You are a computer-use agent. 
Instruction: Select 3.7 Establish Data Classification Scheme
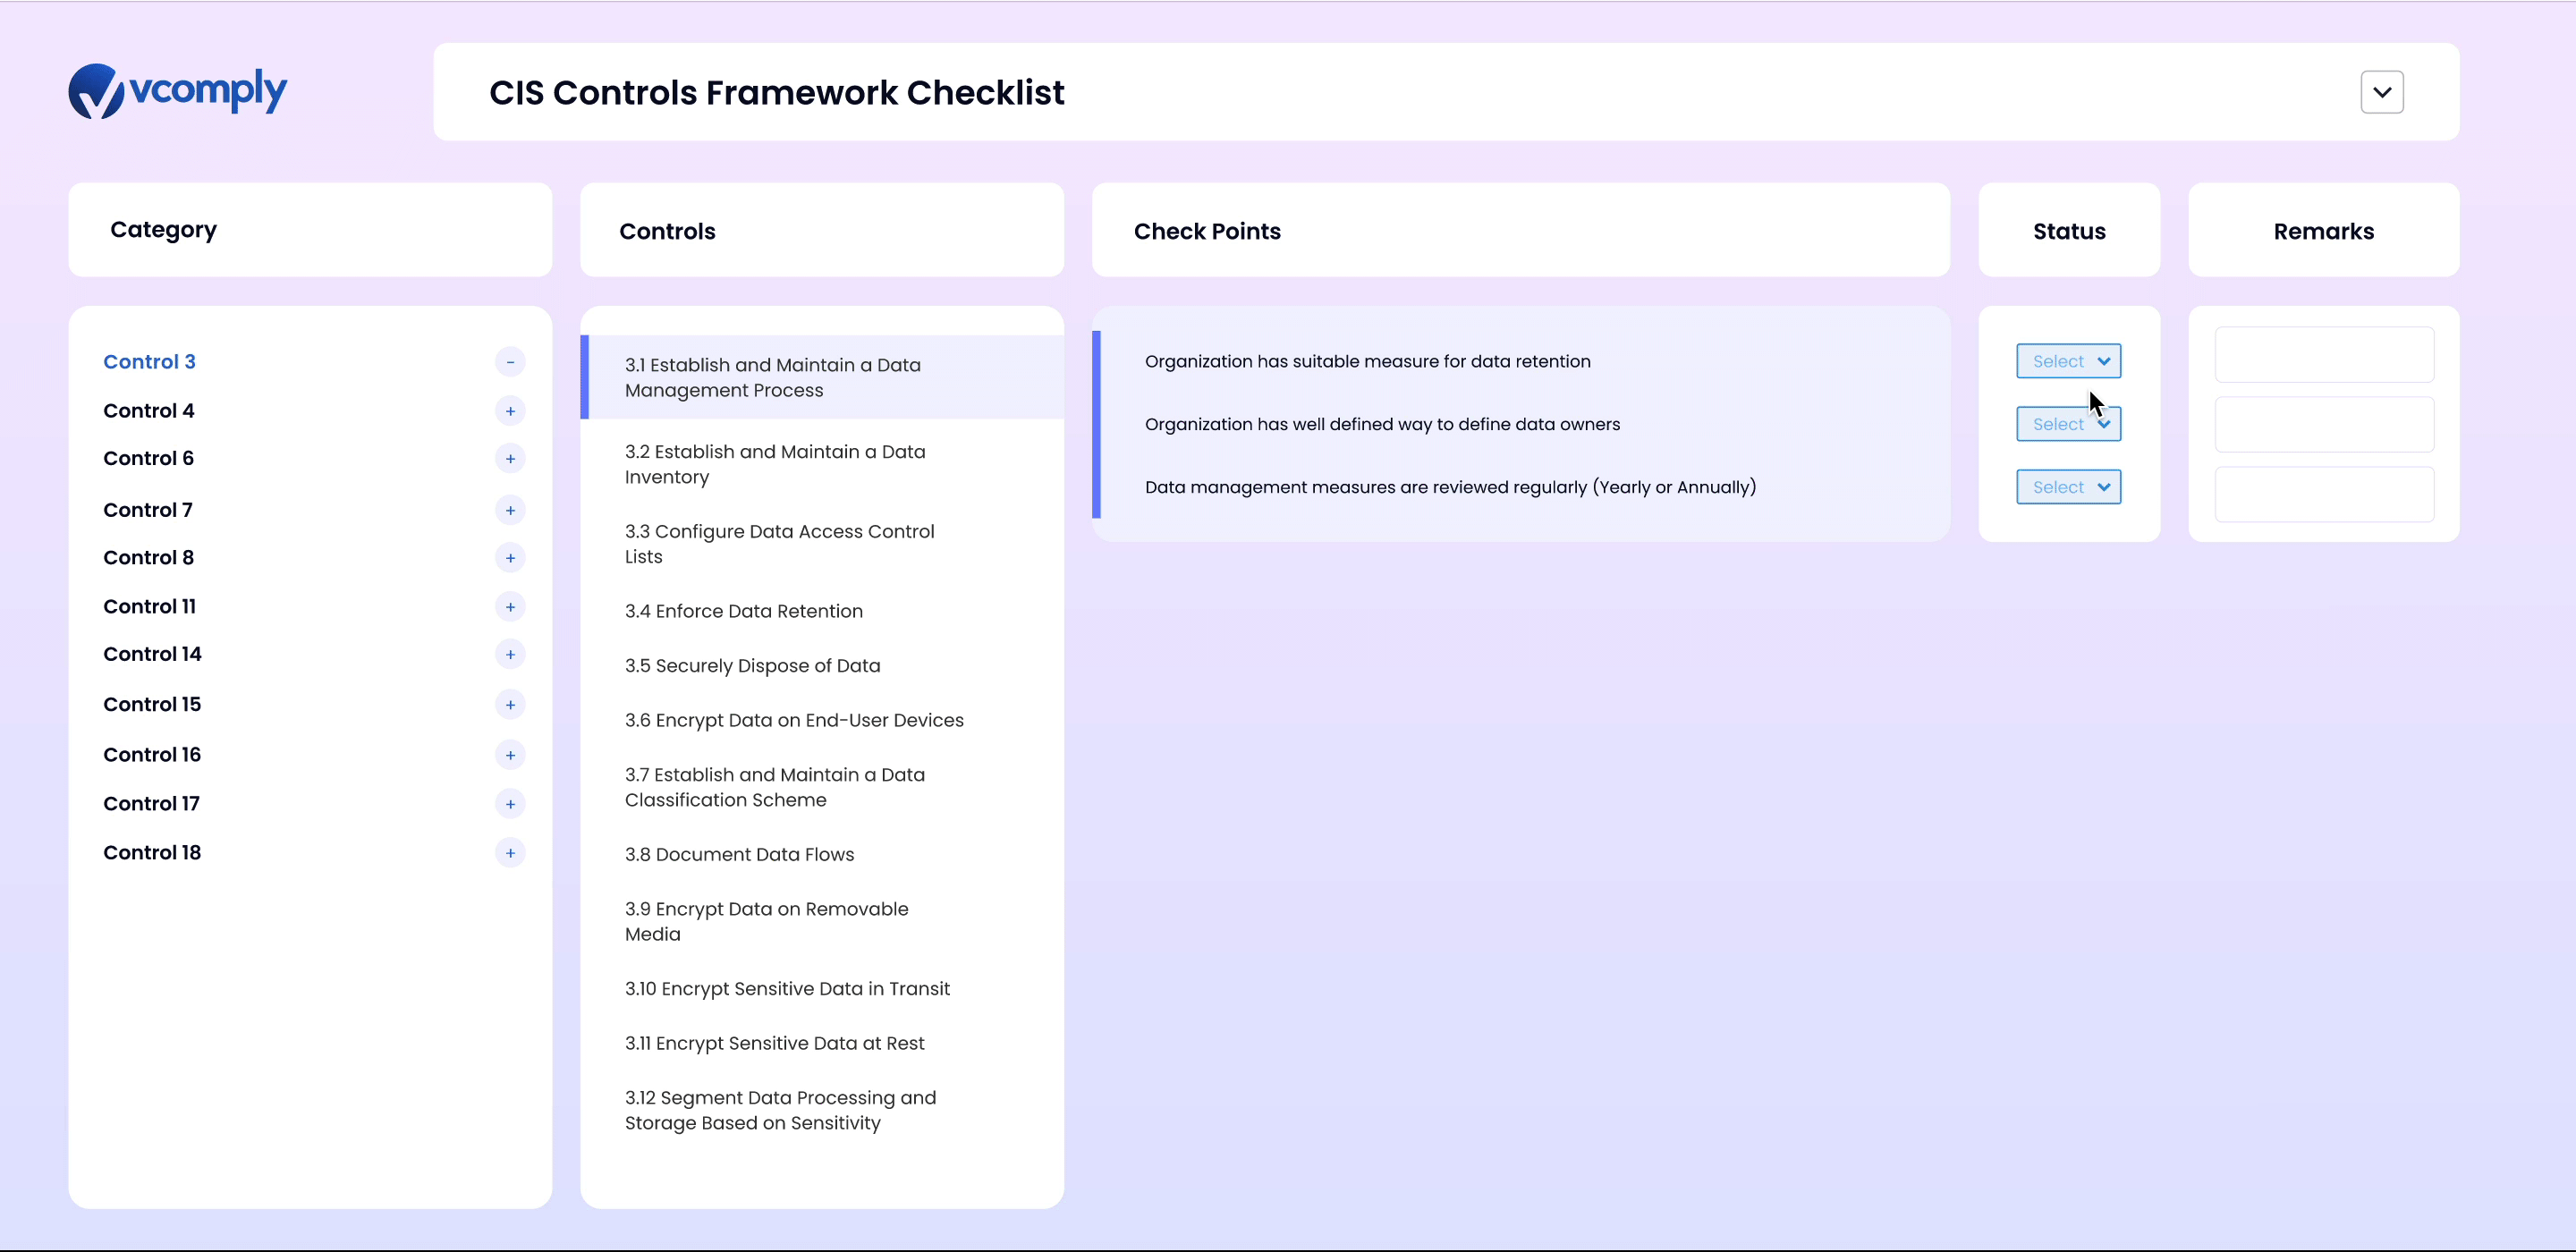[x=774, y=787]
